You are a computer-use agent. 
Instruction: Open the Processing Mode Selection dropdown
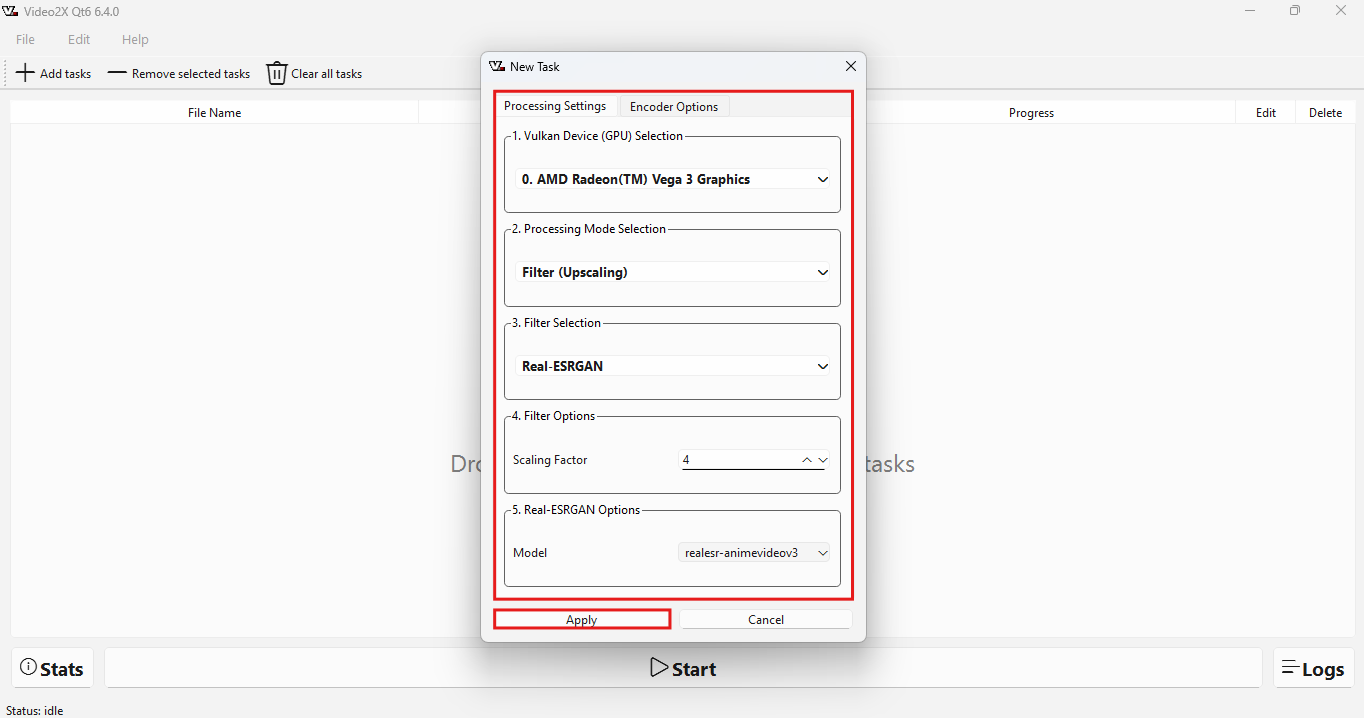(x=674, y=272)
